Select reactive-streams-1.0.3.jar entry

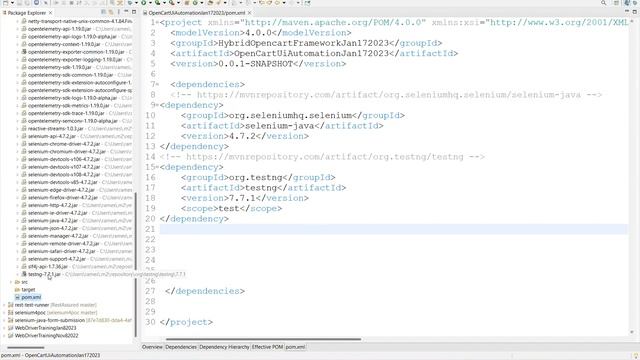coord(56,128)
